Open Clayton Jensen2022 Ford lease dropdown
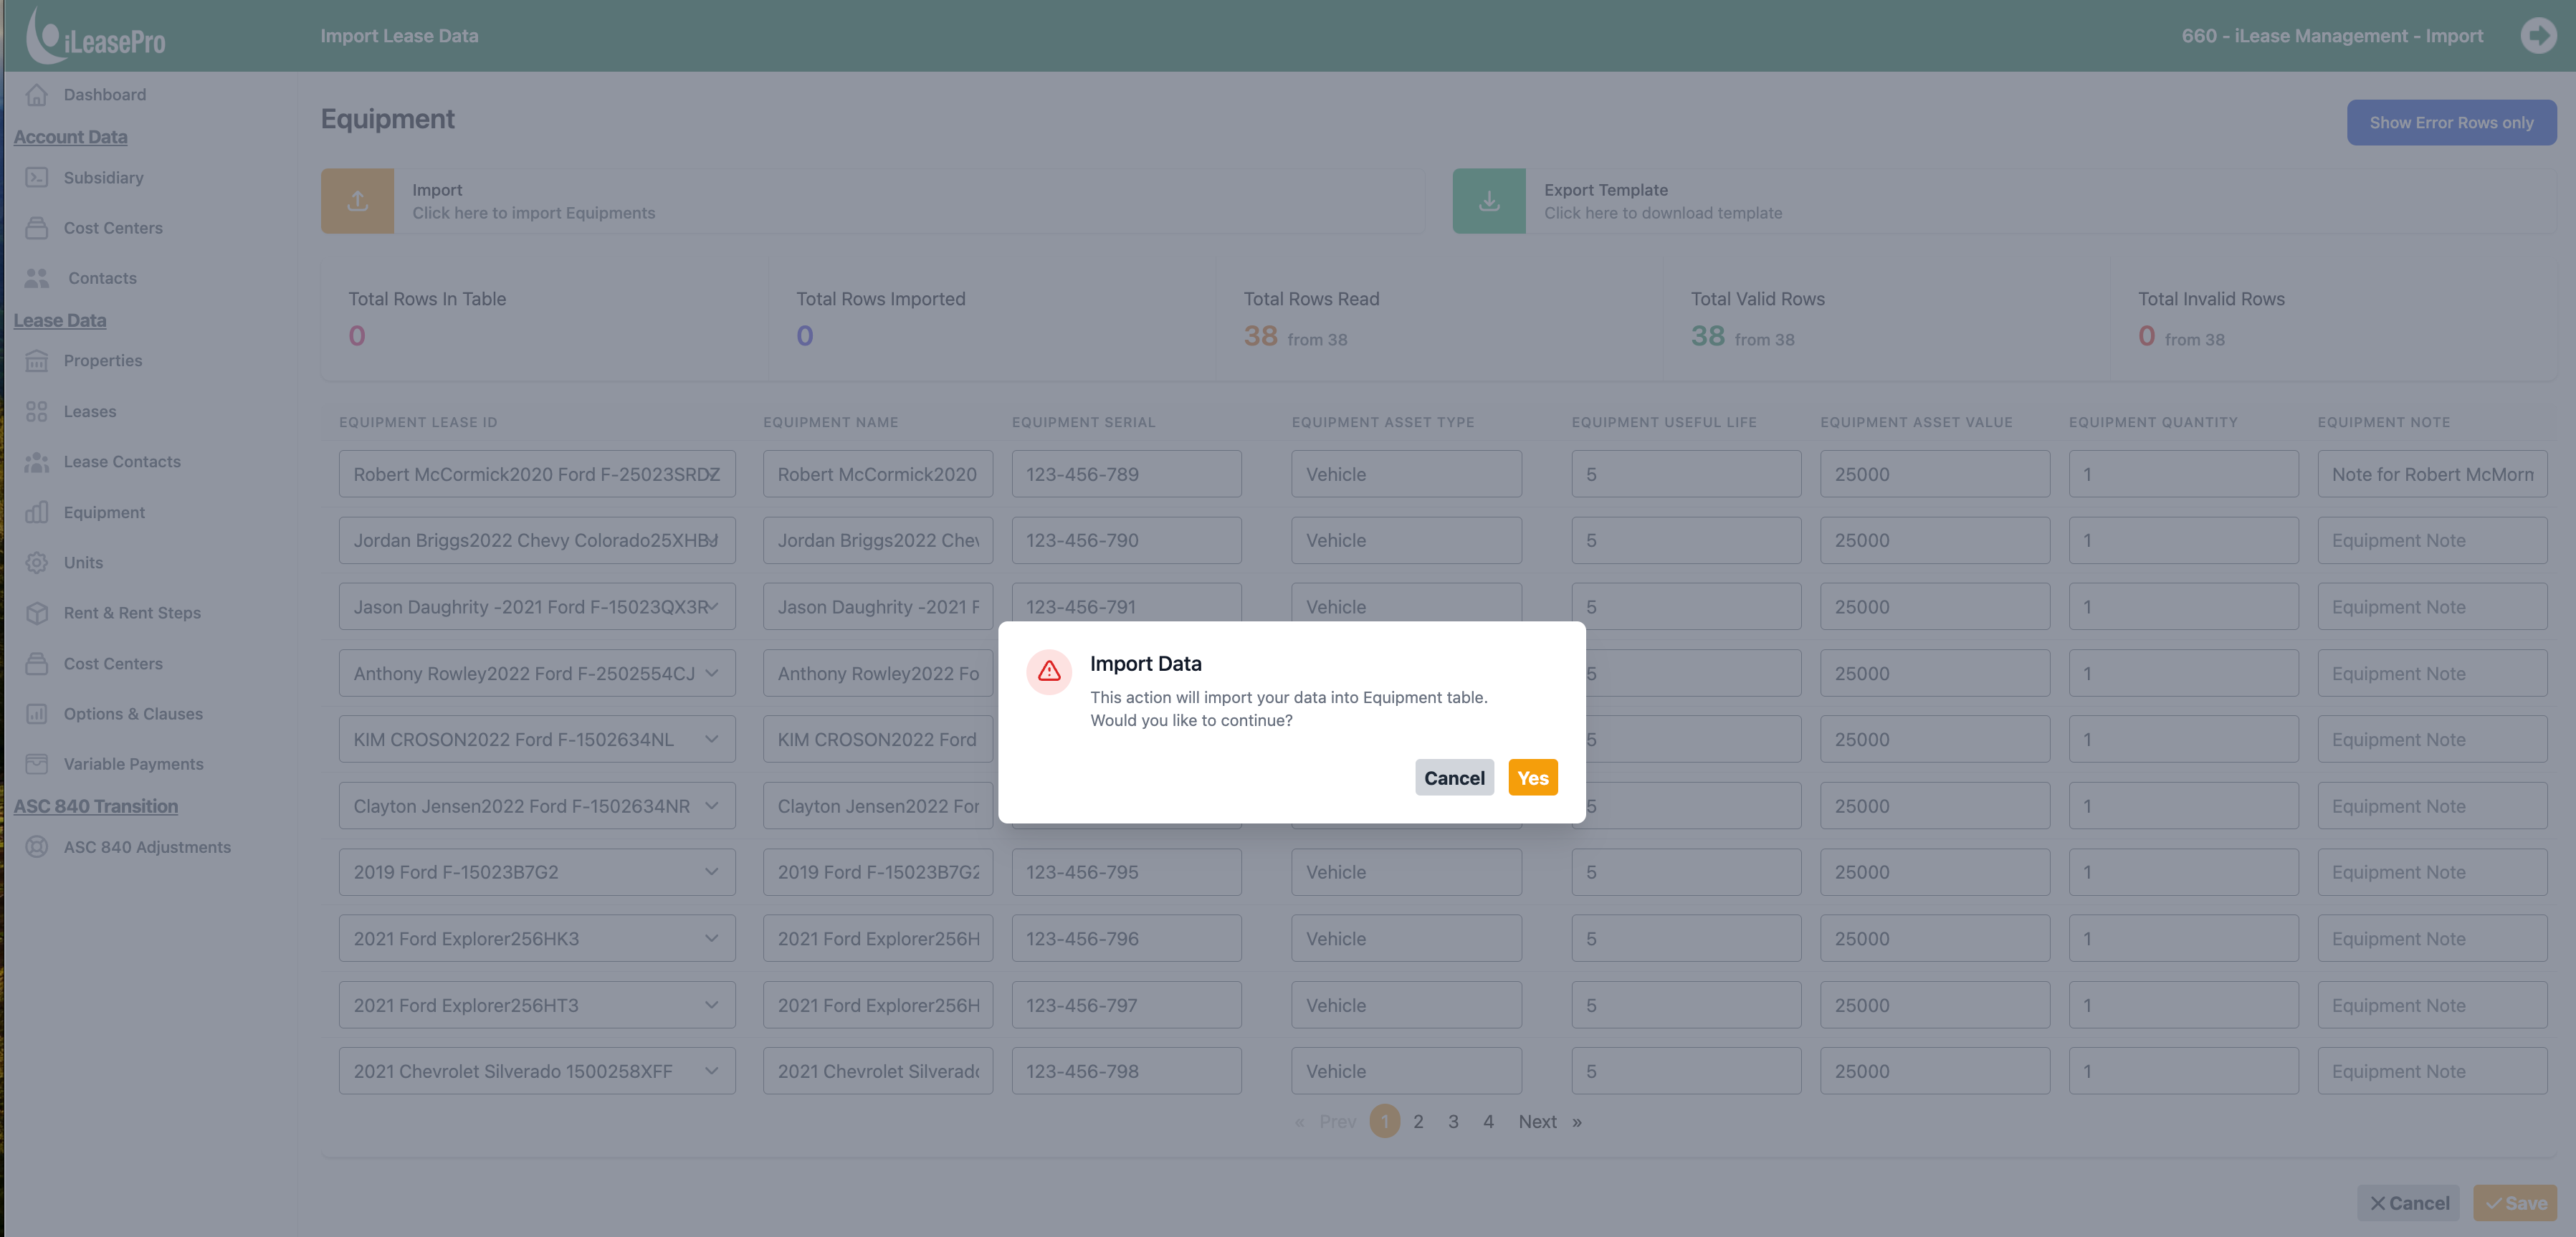2576x1237 pixels. [x=537, y=806]
